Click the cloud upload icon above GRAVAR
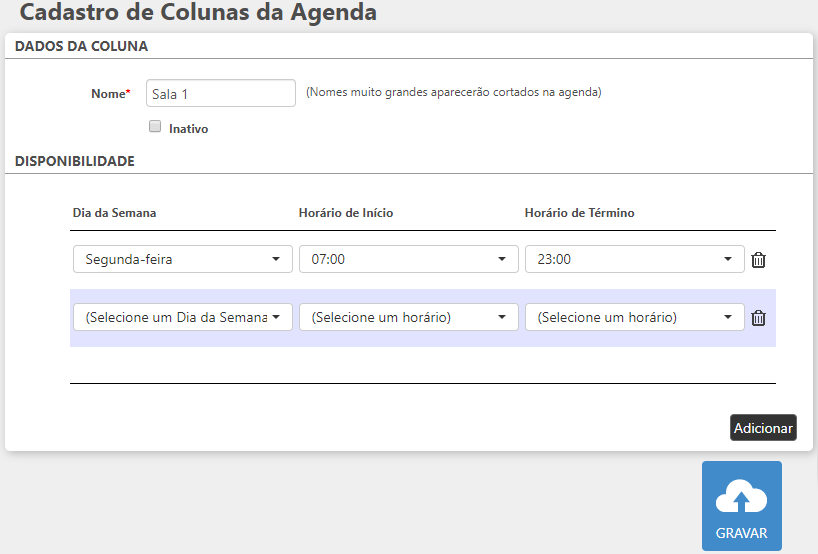818x554 pixels. (741, 497)
